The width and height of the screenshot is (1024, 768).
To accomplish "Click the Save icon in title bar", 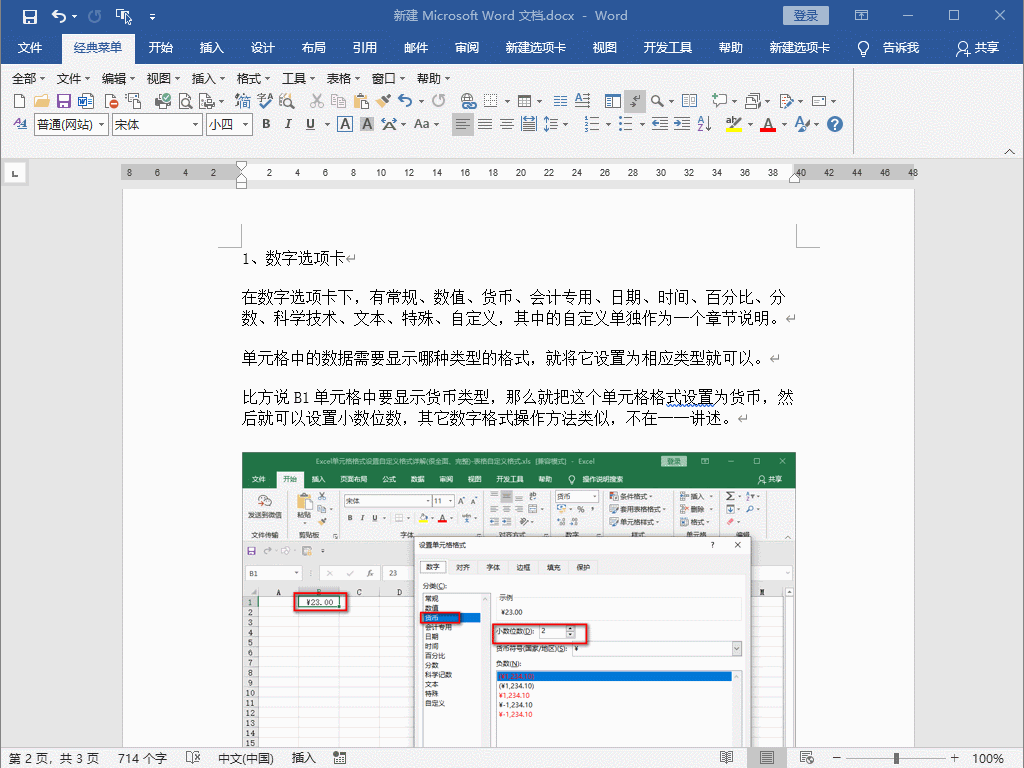I will click(29, 16).
